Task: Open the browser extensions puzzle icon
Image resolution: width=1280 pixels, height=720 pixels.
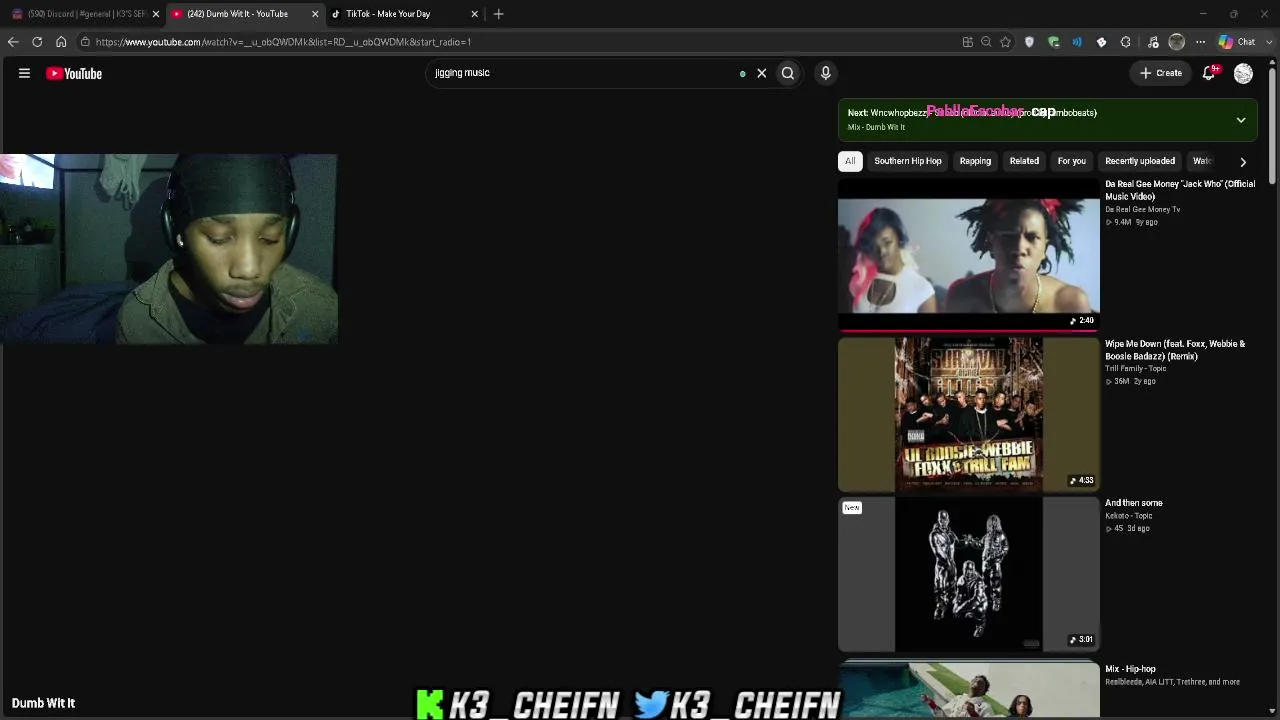Action: click(x=1125, y=42)
